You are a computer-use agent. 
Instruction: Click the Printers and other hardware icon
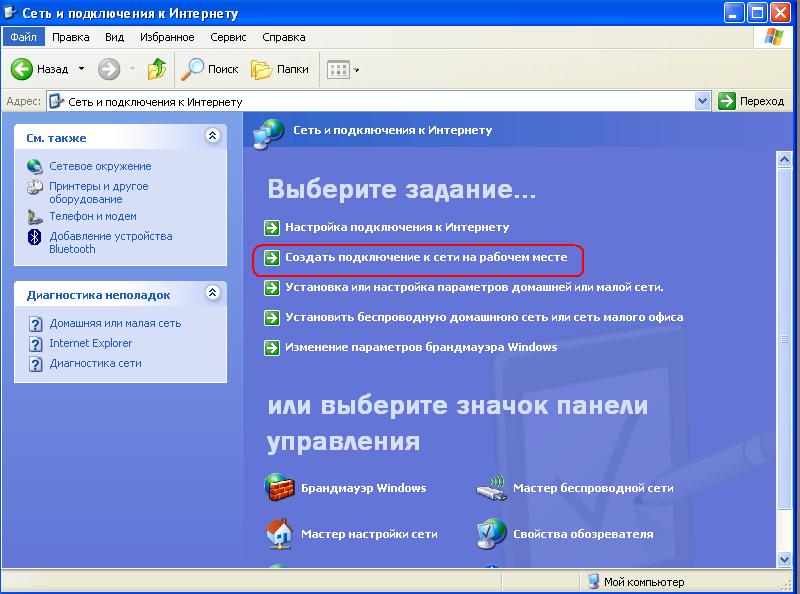click(34, 187)
